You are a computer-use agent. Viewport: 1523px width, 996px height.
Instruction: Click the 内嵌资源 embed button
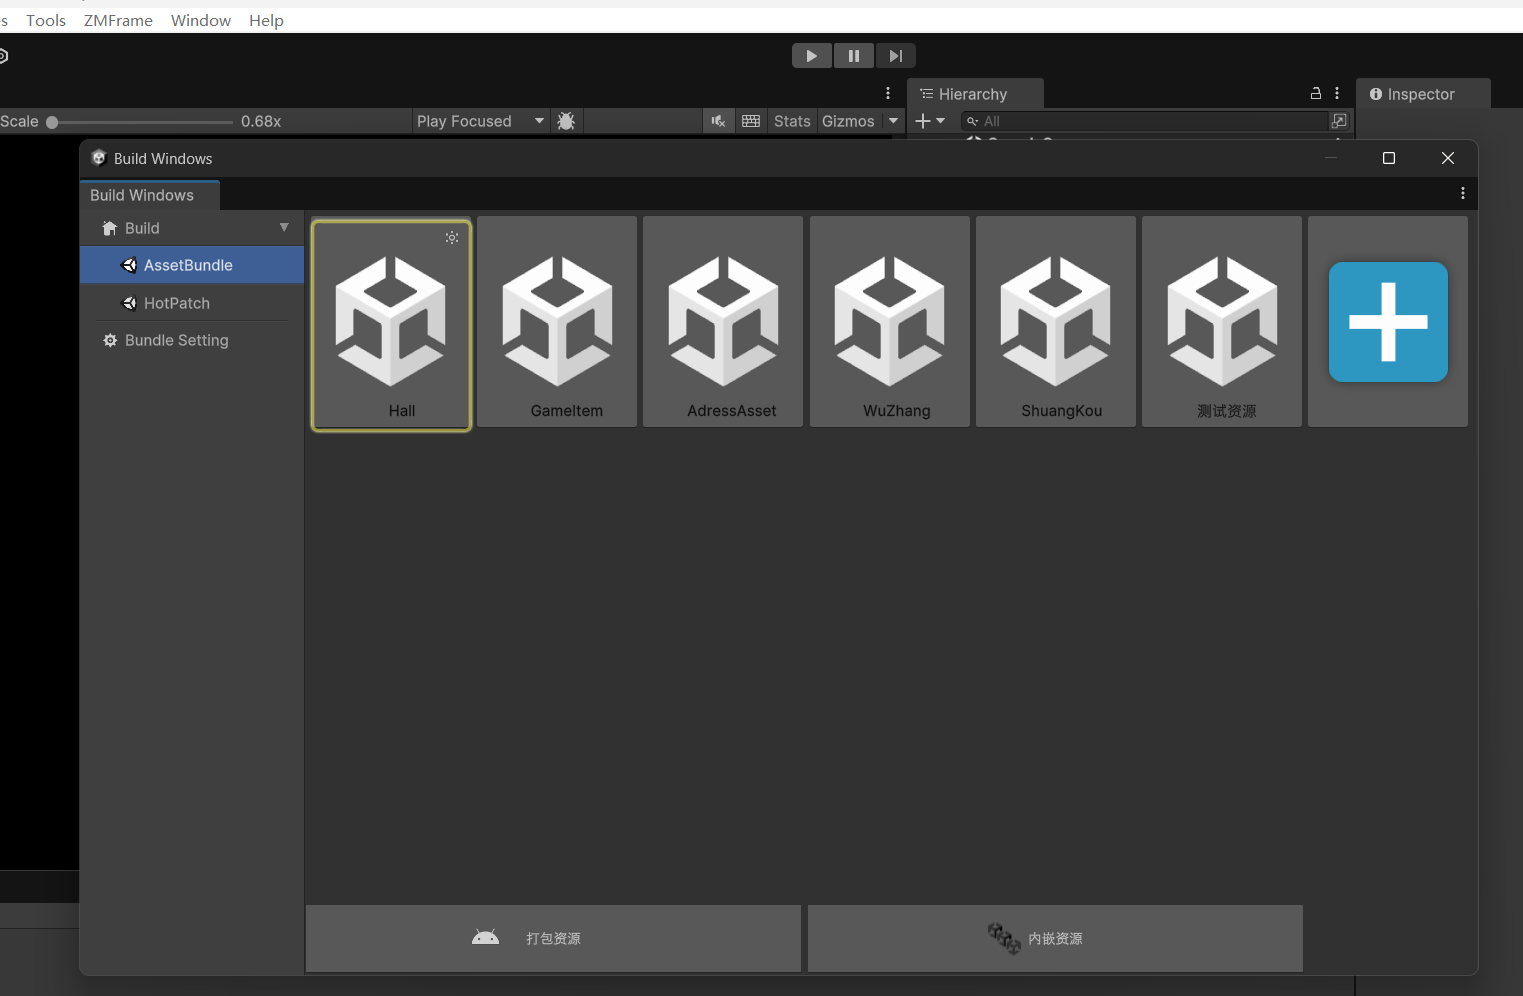[1055, 938]
